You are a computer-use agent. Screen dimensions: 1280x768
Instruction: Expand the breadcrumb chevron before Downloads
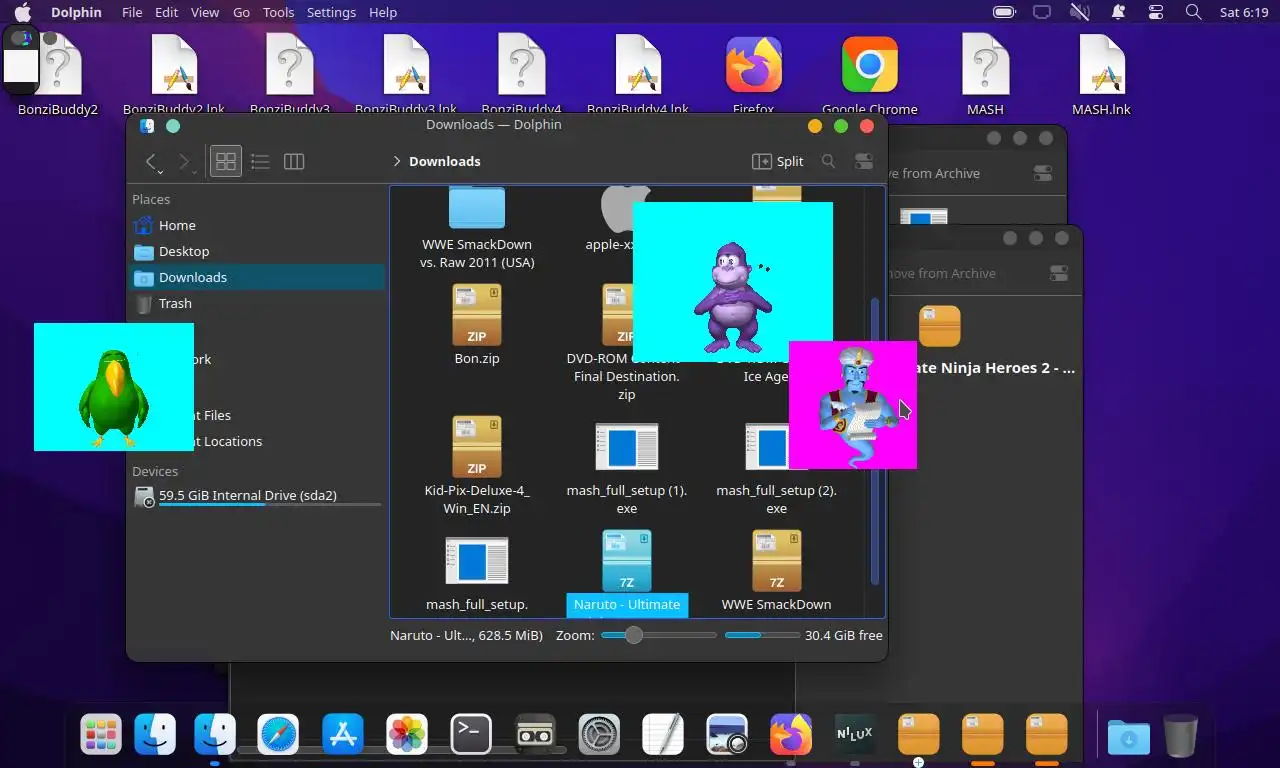point(397,161)
